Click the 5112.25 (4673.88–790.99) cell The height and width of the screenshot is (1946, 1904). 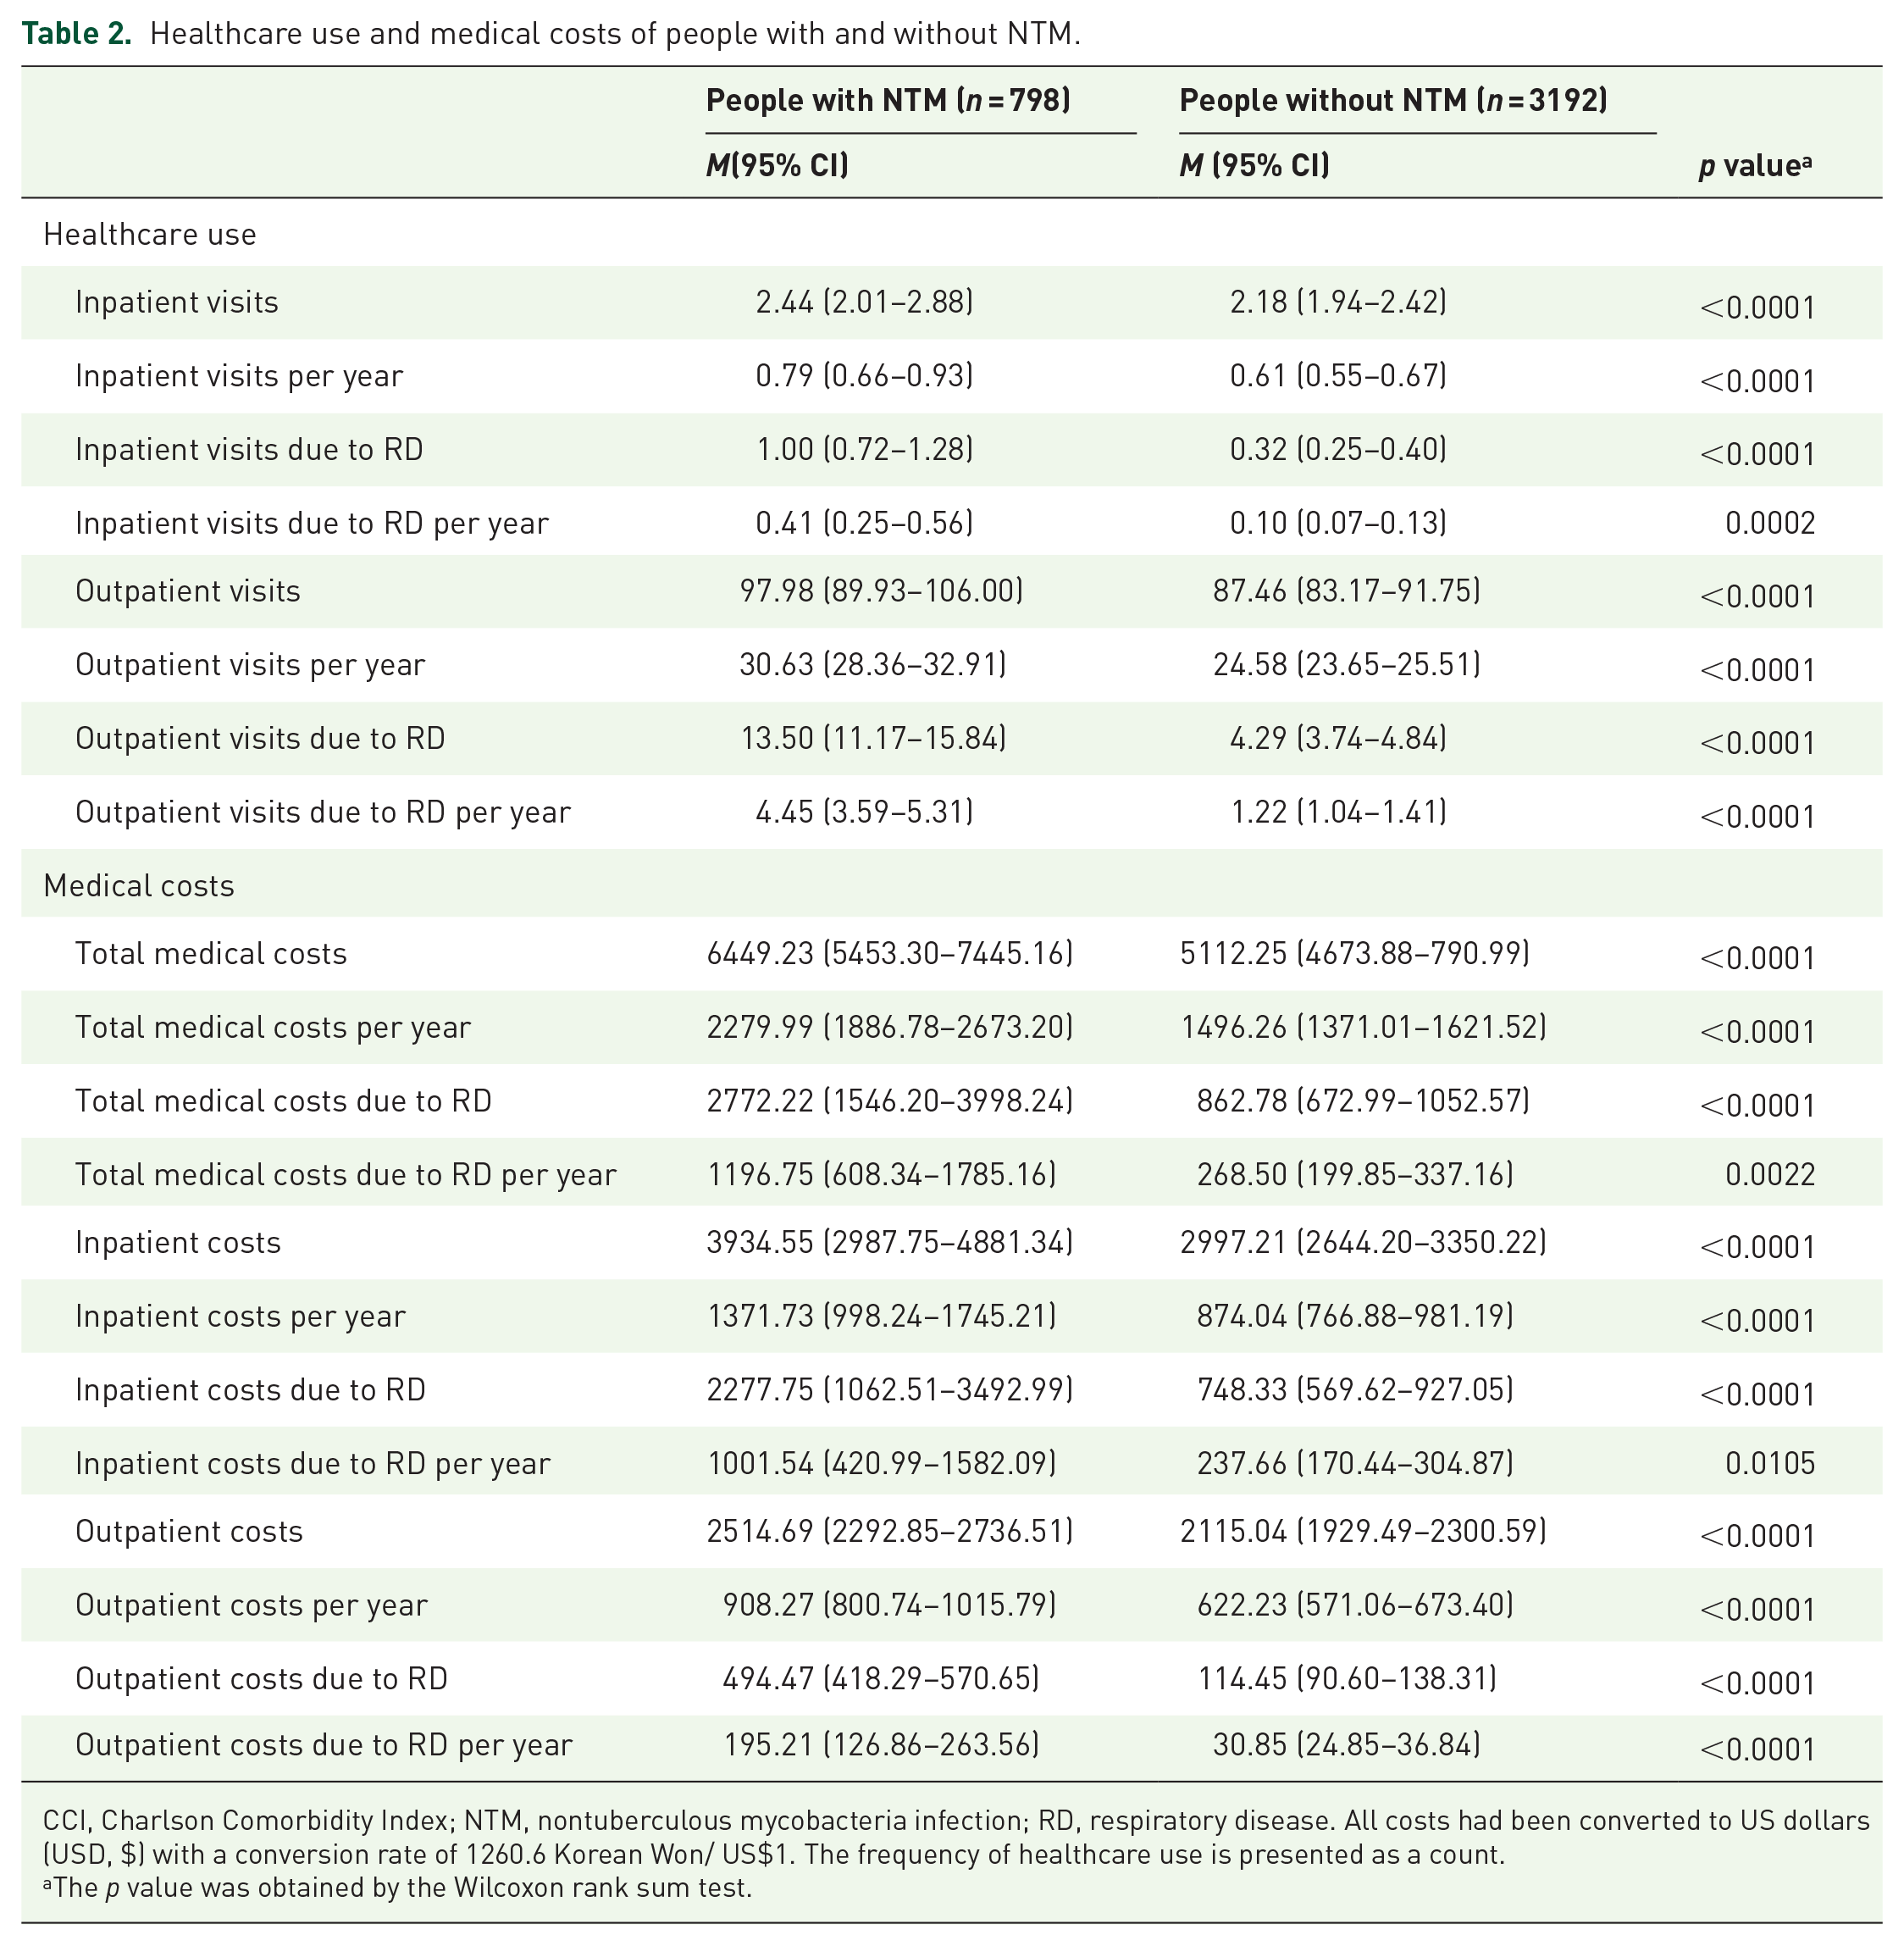point(1355,953)
